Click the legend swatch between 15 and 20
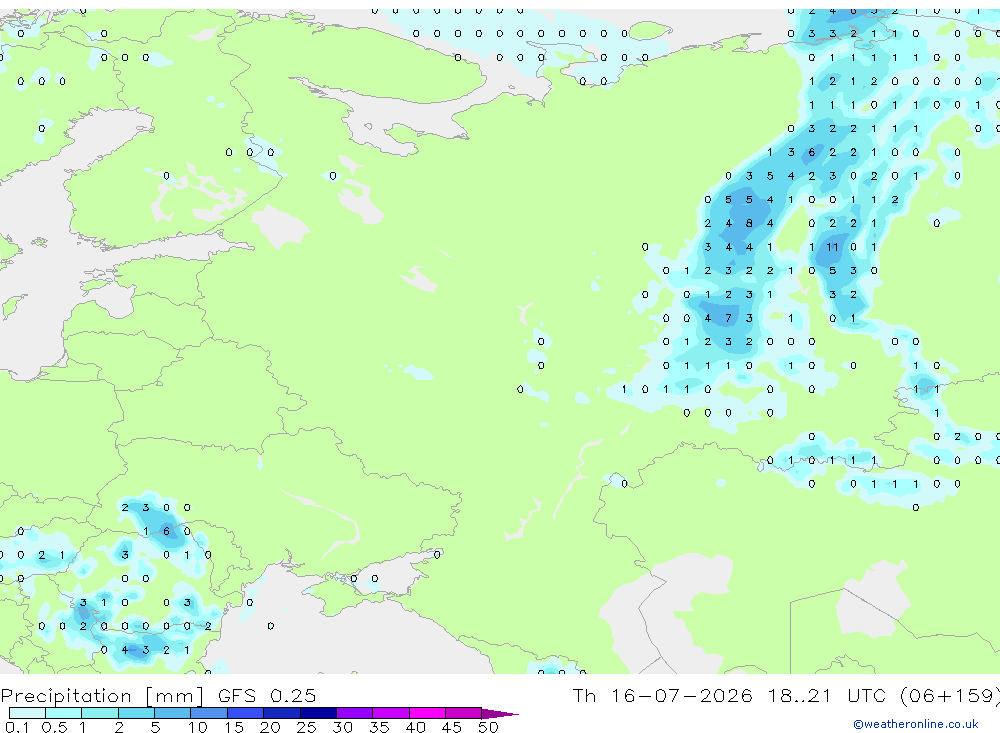The image size is (1000, 733). point(246,713)
